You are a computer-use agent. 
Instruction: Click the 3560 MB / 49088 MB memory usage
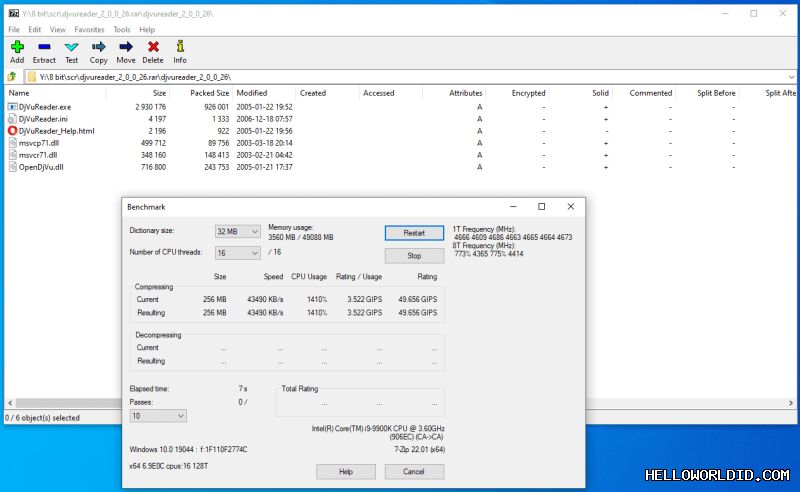(x=301, y=237)
